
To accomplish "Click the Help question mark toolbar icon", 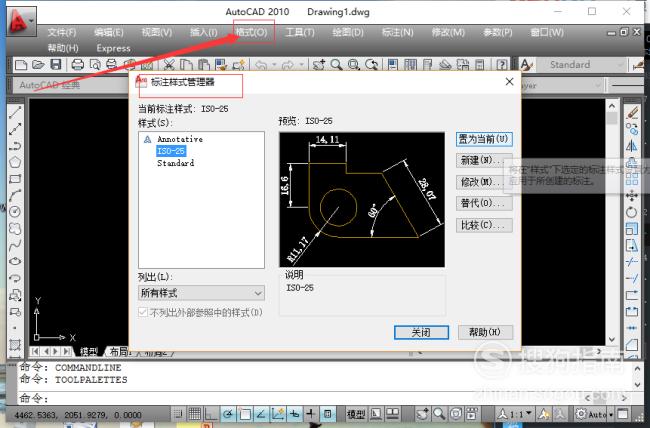I will [502, 65].
